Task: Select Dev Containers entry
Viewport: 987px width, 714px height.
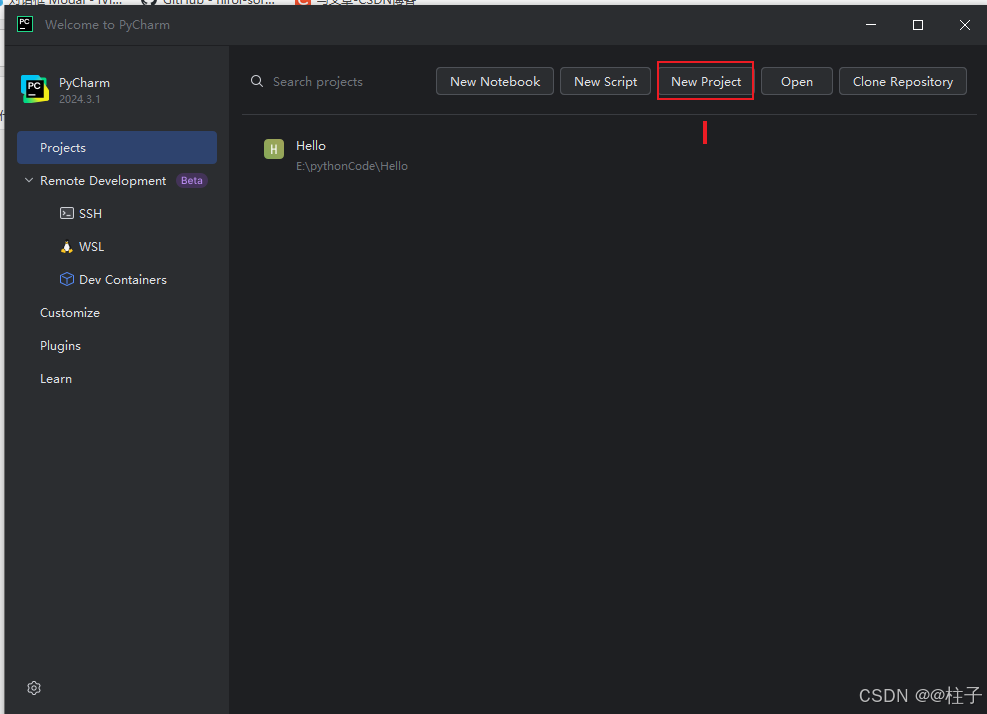Action: point(123,280)
